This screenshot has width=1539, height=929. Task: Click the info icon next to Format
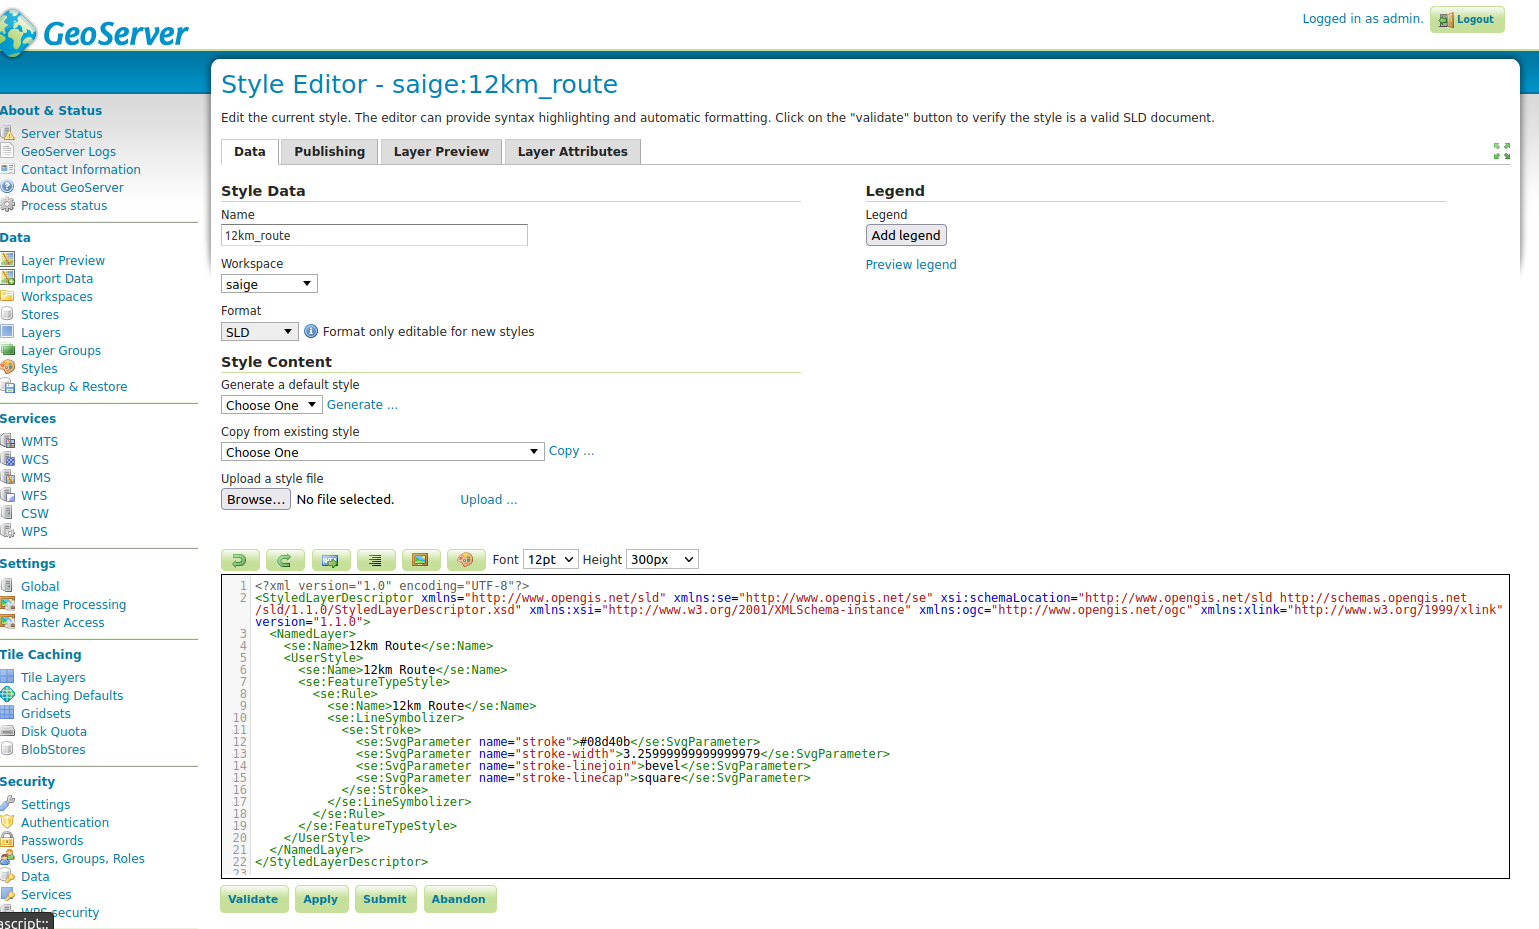click(x=311, y=331)
